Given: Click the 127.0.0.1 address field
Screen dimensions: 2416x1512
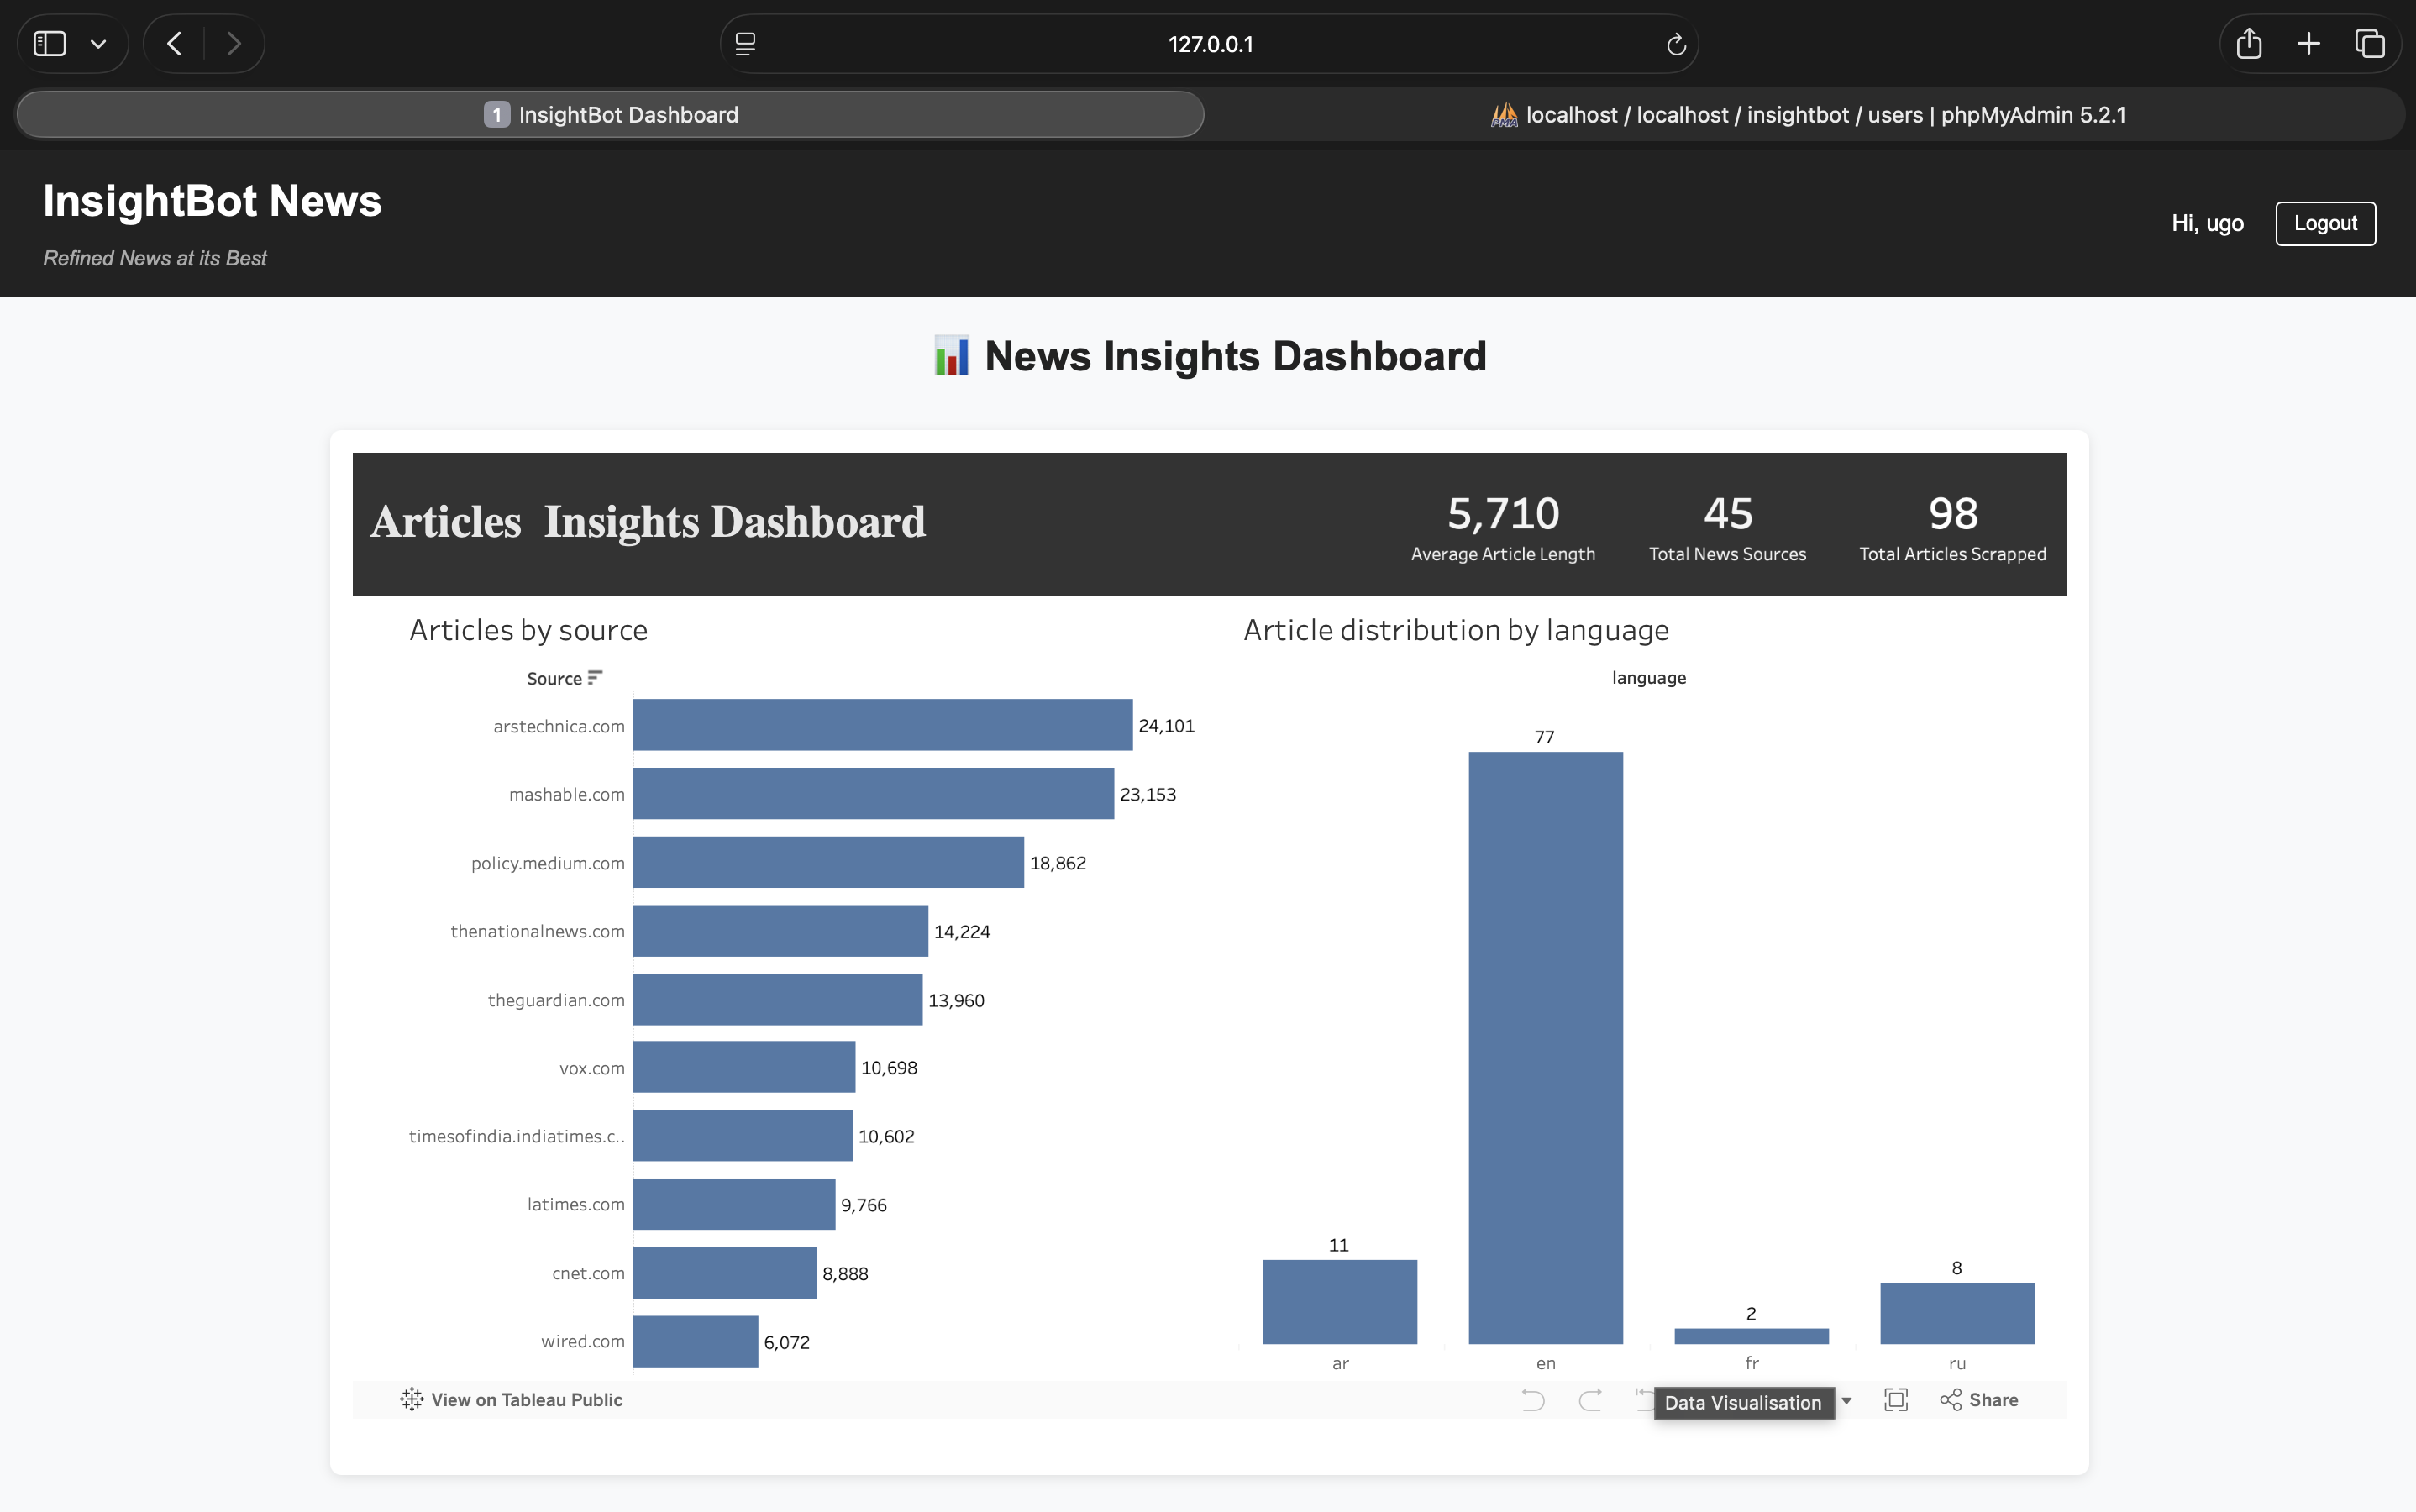Looking at the screenshot, I should 1210,44.
